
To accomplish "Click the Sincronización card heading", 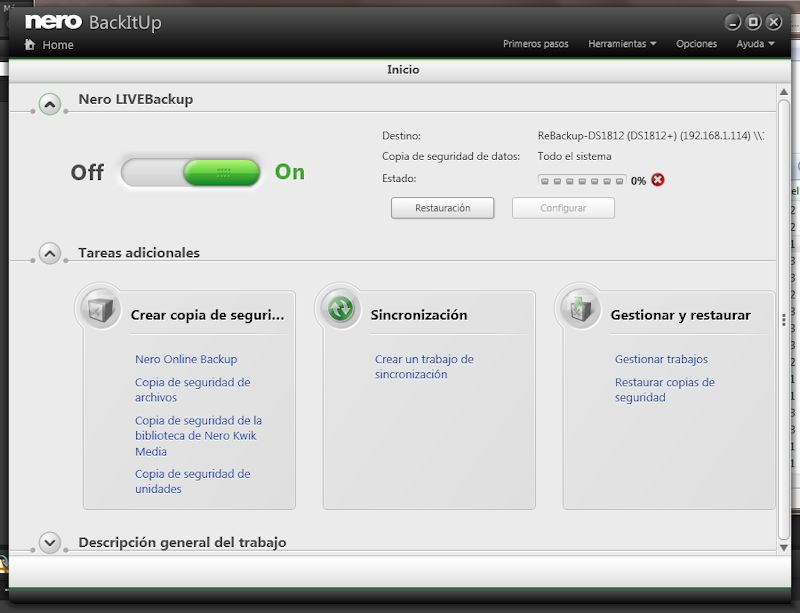I will pyautogui.click(x=419, y=315).
